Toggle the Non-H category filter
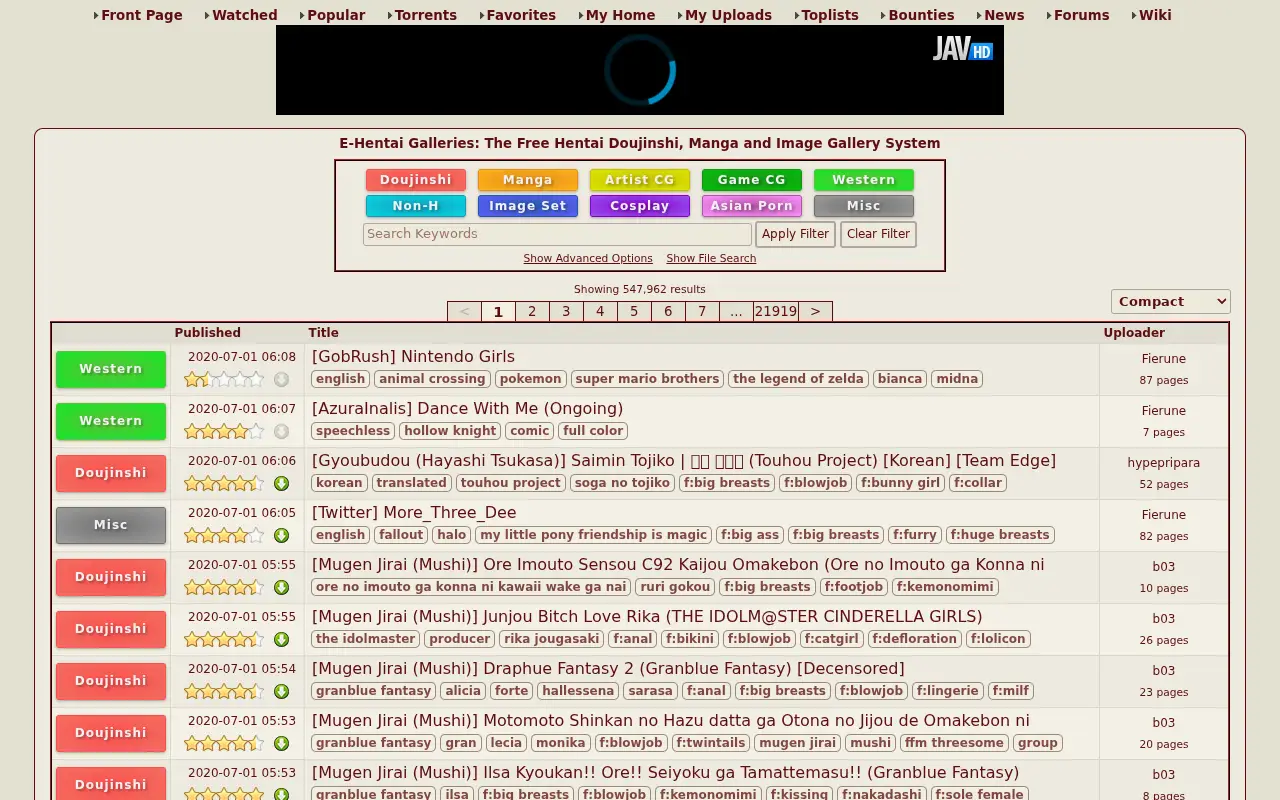Image resolution: width=1280 pixels, height=800 pixels. [416, 206]
